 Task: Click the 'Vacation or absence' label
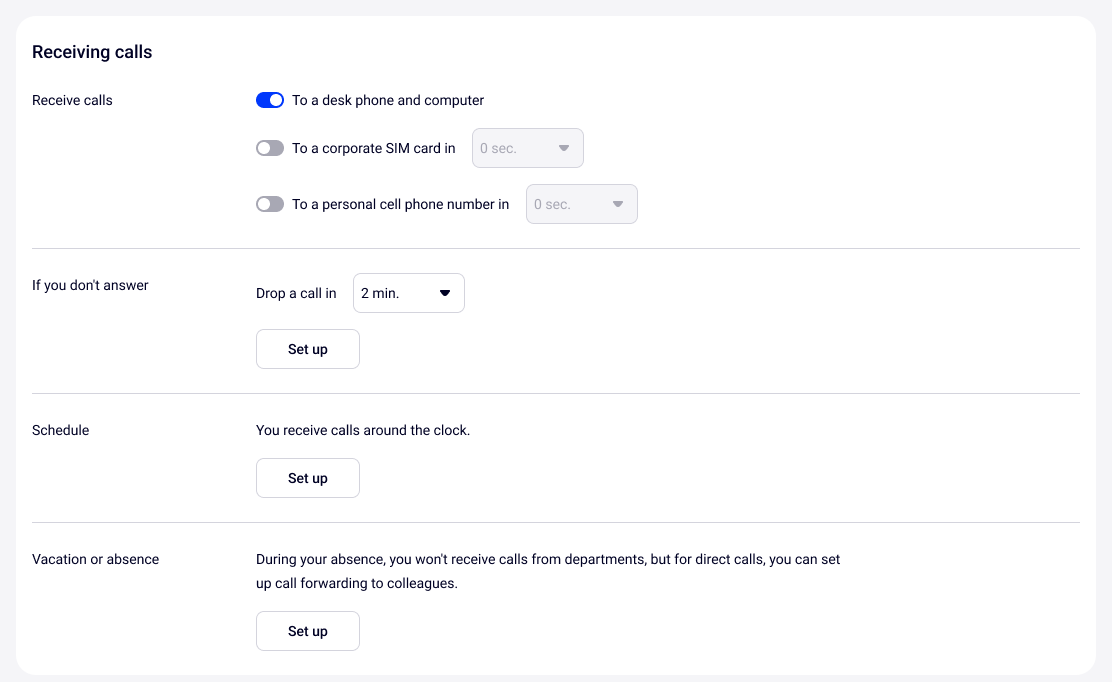pyautogui.click(x=95, y=559)
